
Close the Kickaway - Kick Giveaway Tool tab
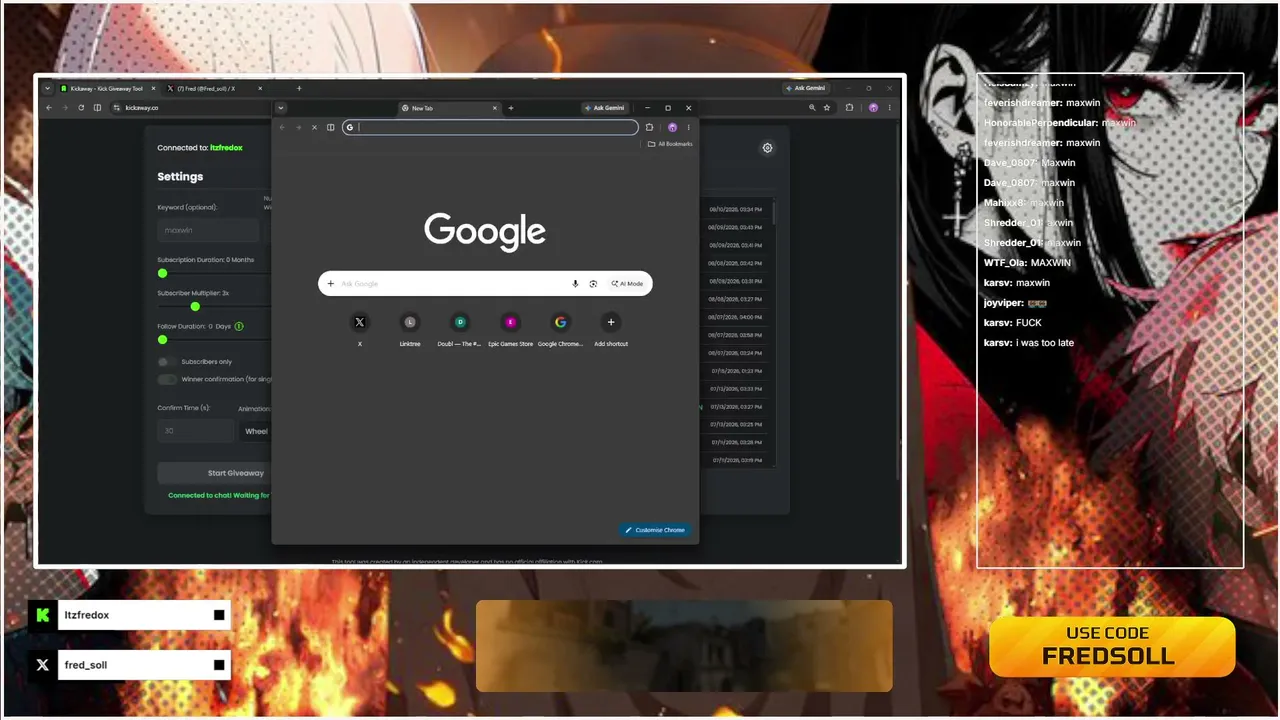153,88
